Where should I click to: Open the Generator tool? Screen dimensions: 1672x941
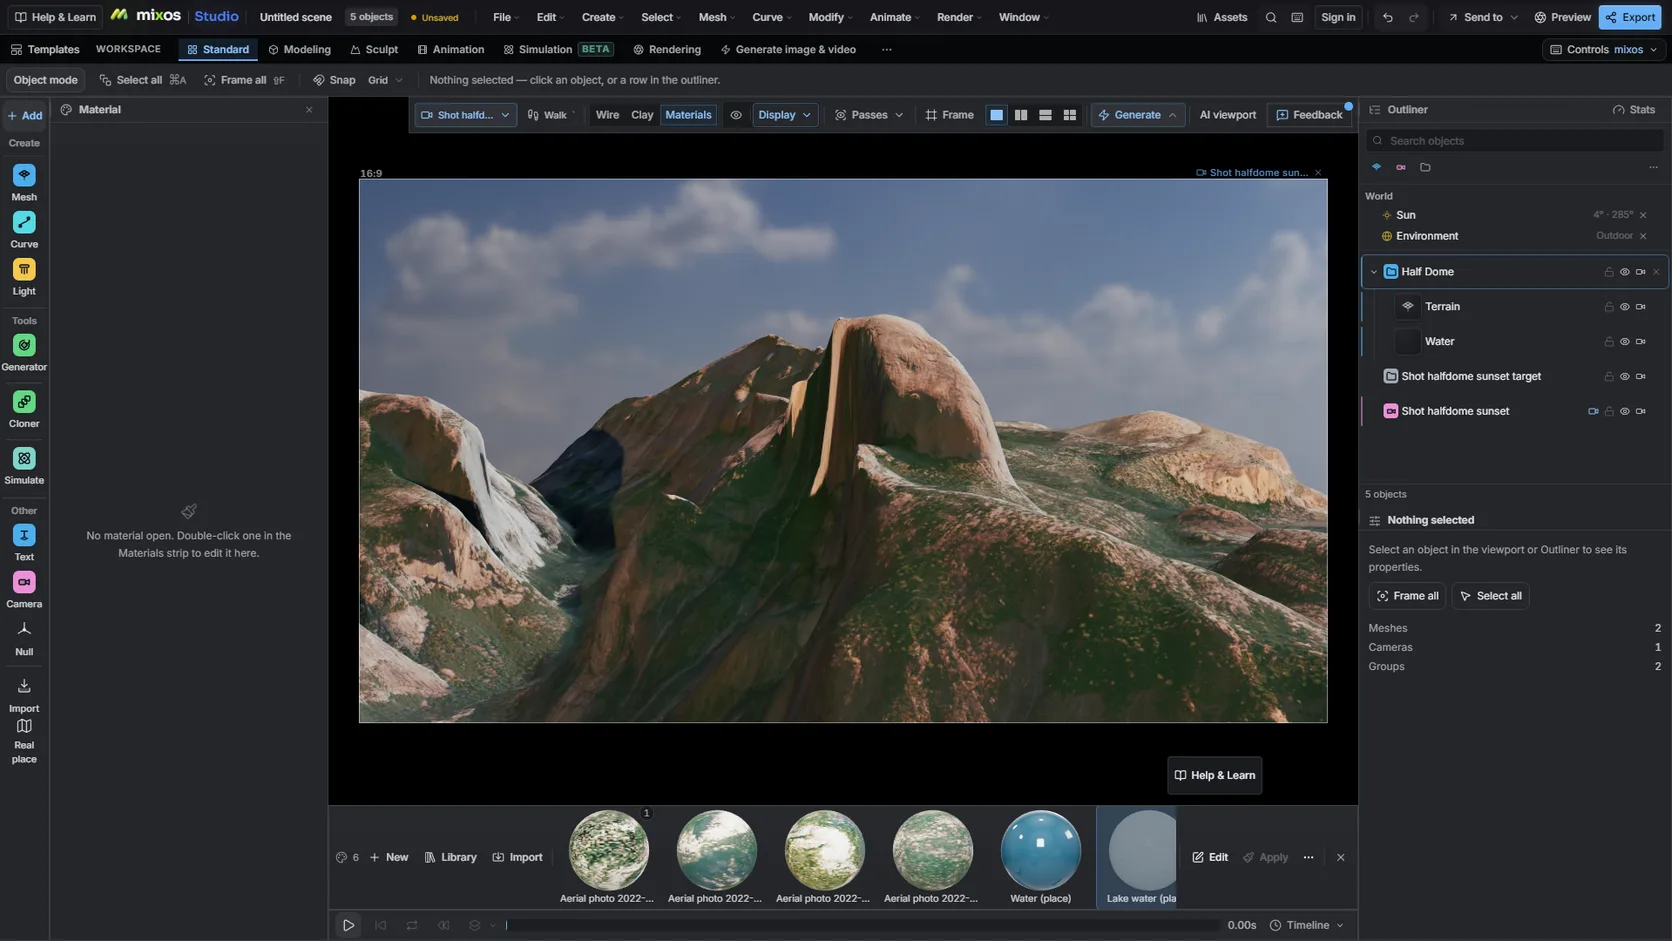coord(24,352)
